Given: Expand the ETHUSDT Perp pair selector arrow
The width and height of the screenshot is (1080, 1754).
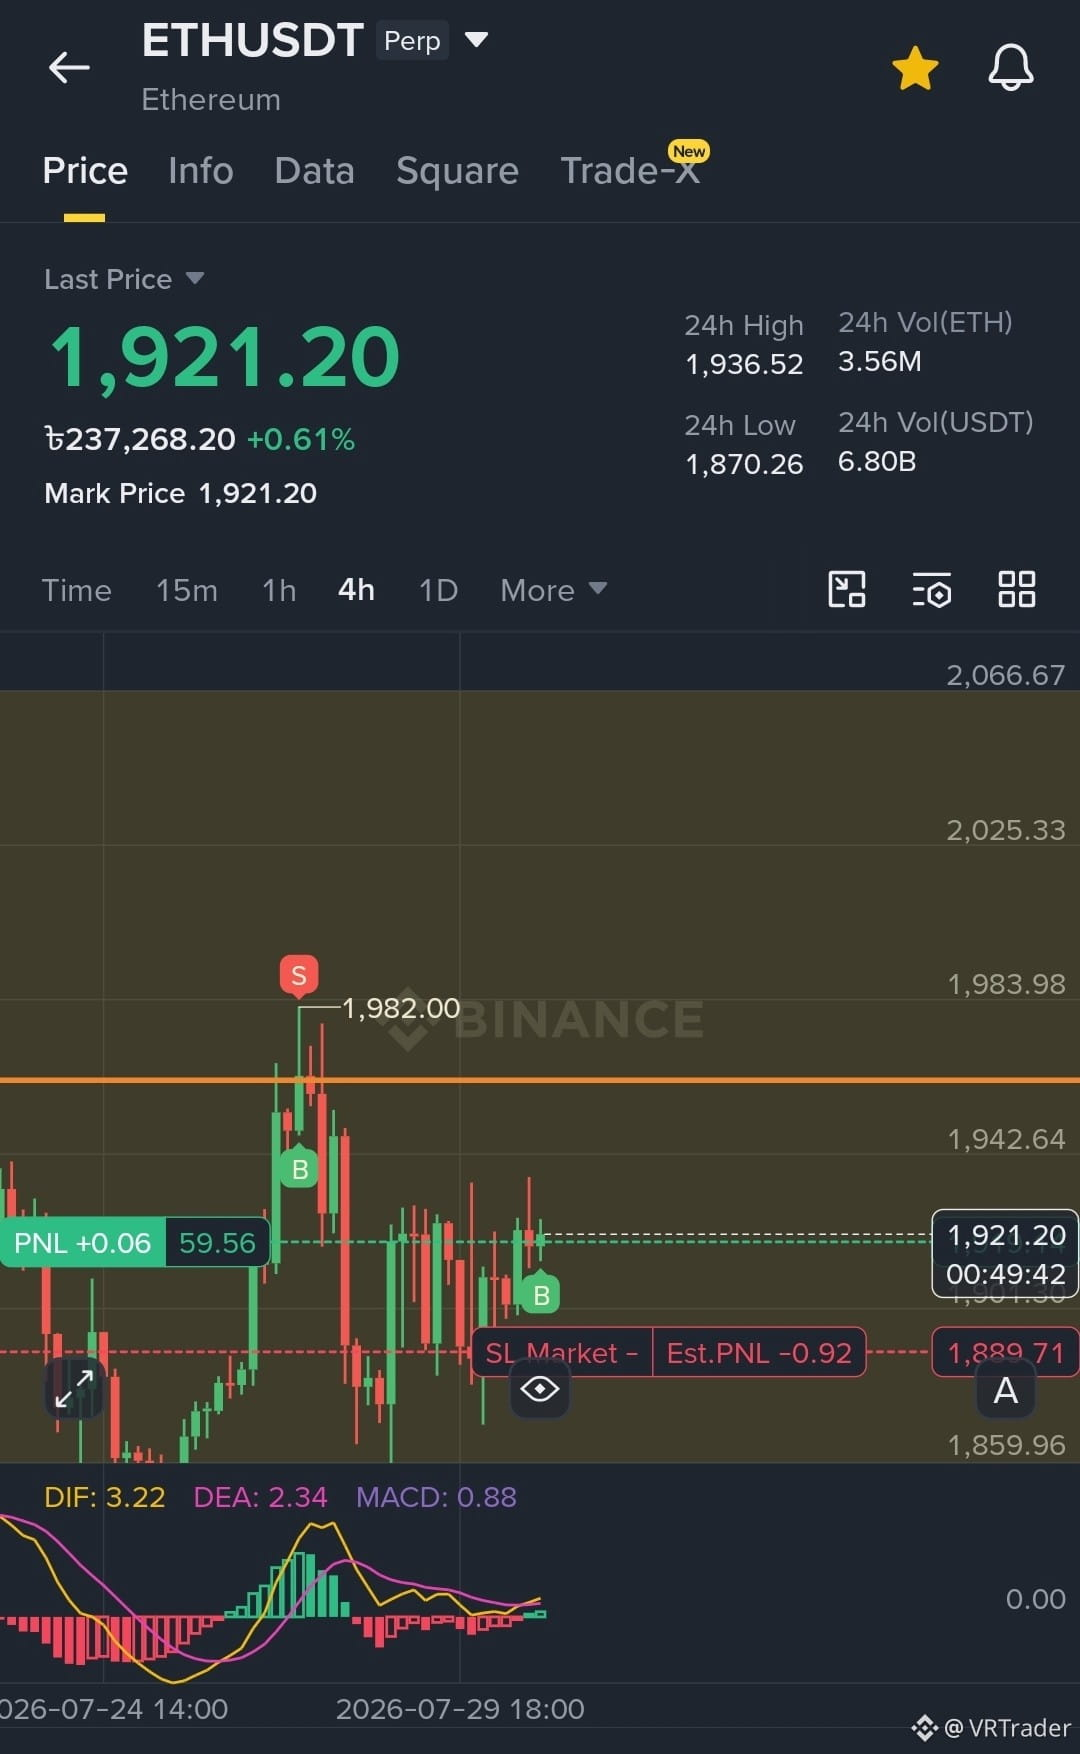Looking at the screenshot, I should click(476, 40).
